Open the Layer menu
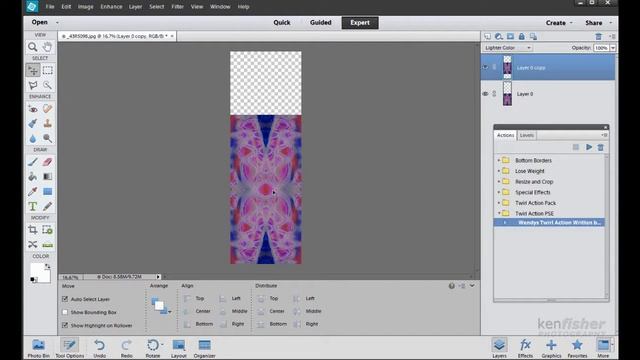 pyautogui.click(x=136, y=7)
